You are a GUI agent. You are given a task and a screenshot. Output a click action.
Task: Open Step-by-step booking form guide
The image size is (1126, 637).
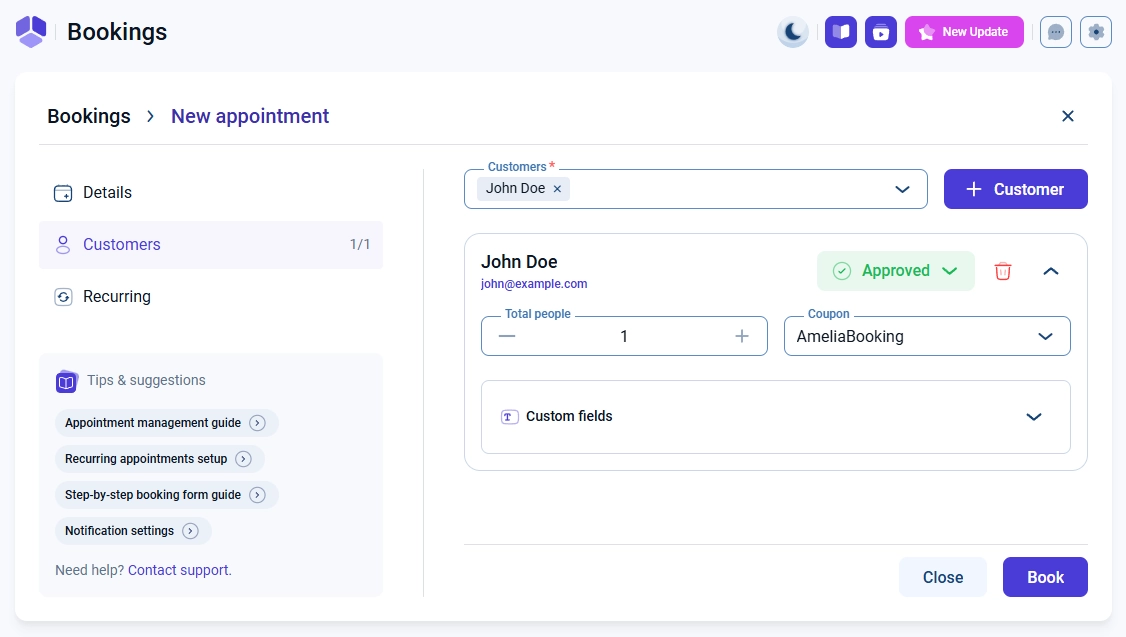pyautogui.click(x=167, y=495)
